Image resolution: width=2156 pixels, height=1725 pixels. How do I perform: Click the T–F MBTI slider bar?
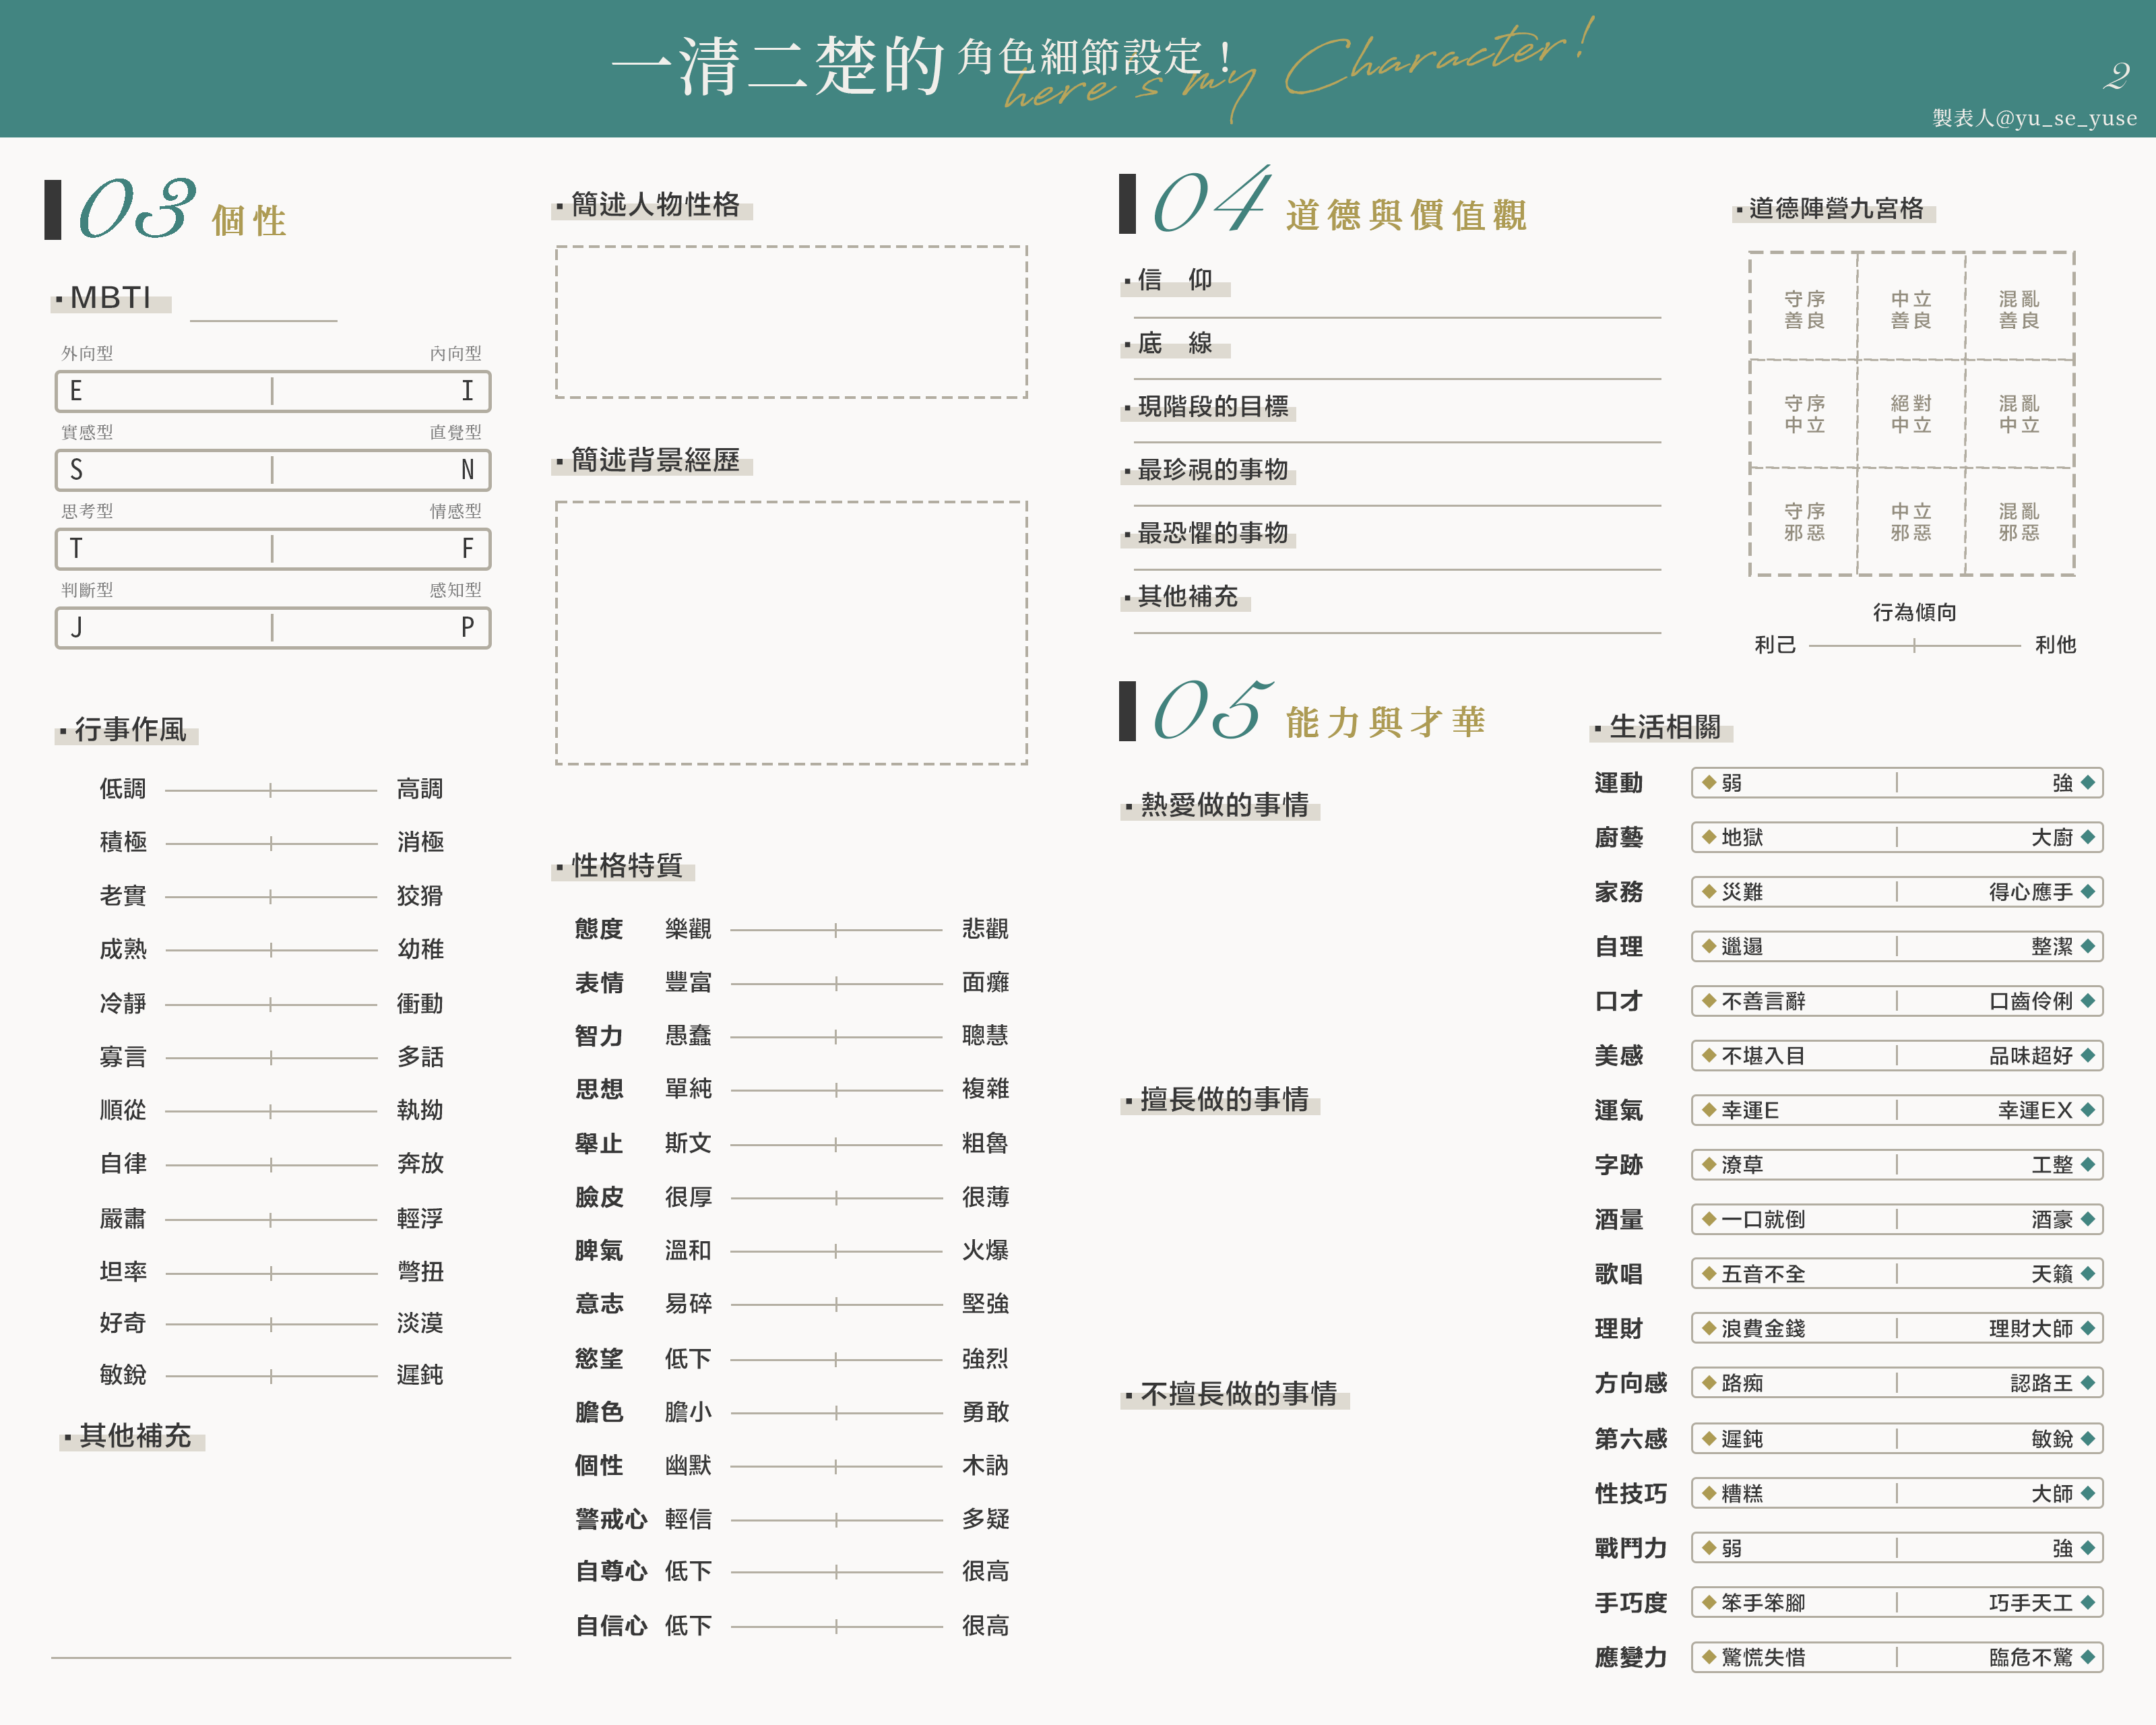pos(272,548)
